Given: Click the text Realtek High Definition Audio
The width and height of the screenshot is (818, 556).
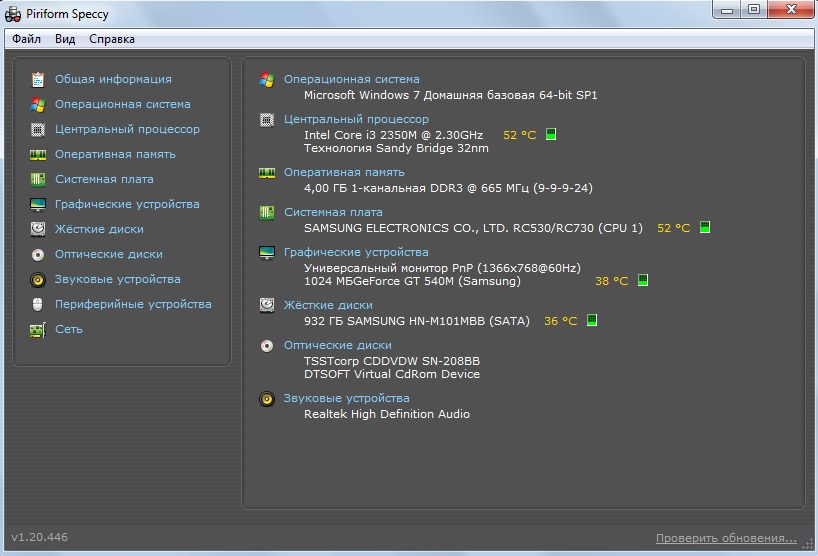Looking at the screenshot, I should (x=387, y=414).
